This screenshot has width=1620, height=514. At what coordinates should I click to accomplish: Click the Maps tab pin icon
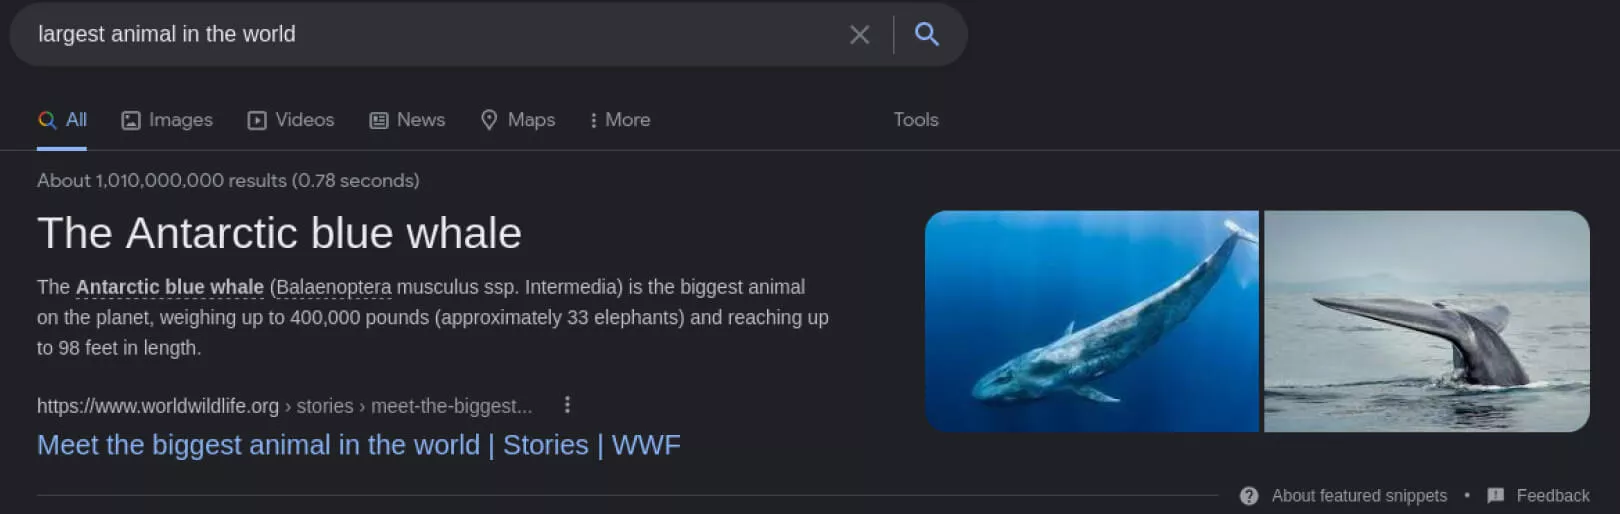tap(489, 120)
